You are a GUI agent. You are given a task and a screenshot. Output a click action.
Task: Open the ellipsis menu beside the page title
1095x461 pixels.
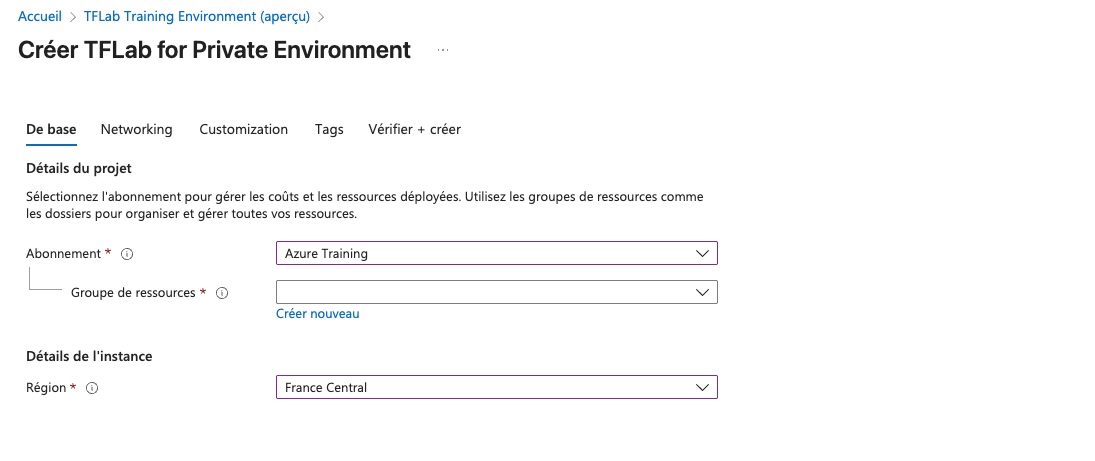pos(443,50)
